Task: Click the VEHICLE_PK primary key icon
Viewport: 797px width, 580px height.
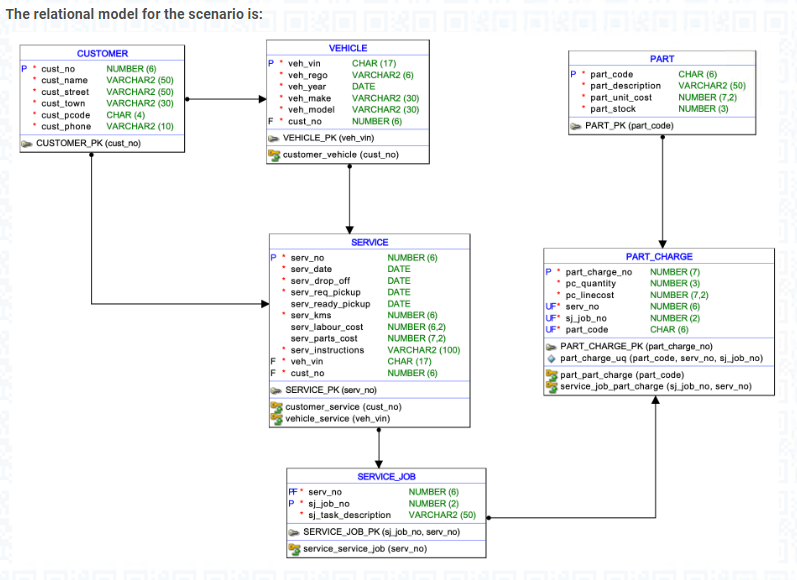Action: click(x=273, y=138)
